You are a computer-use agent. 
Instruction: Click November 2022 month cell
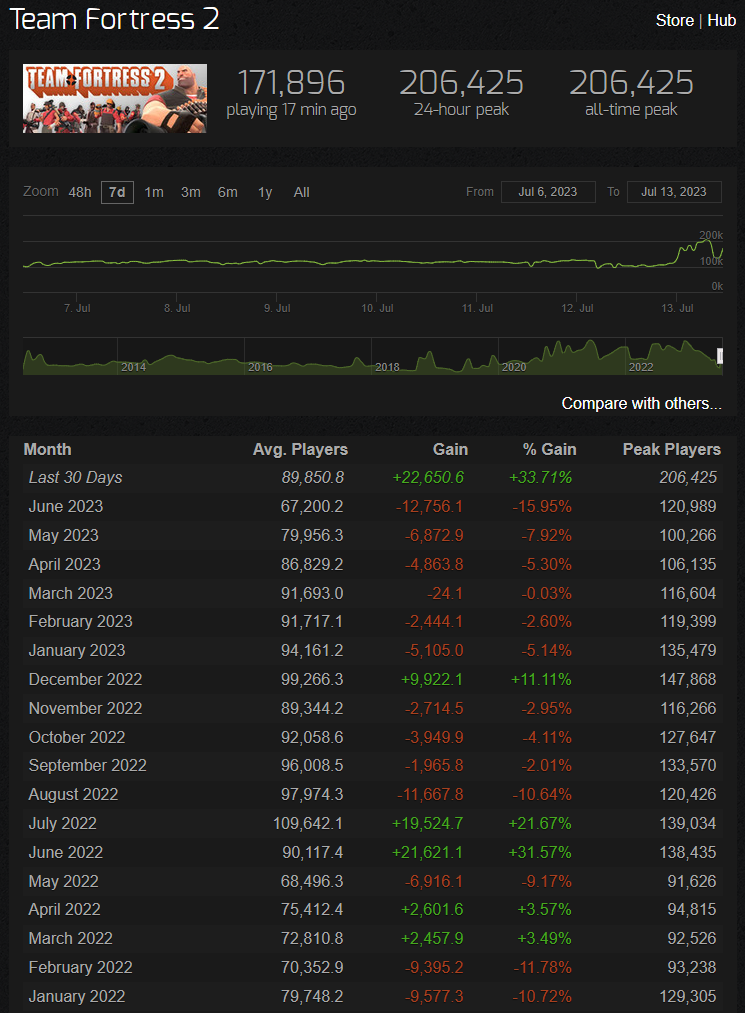85,709
